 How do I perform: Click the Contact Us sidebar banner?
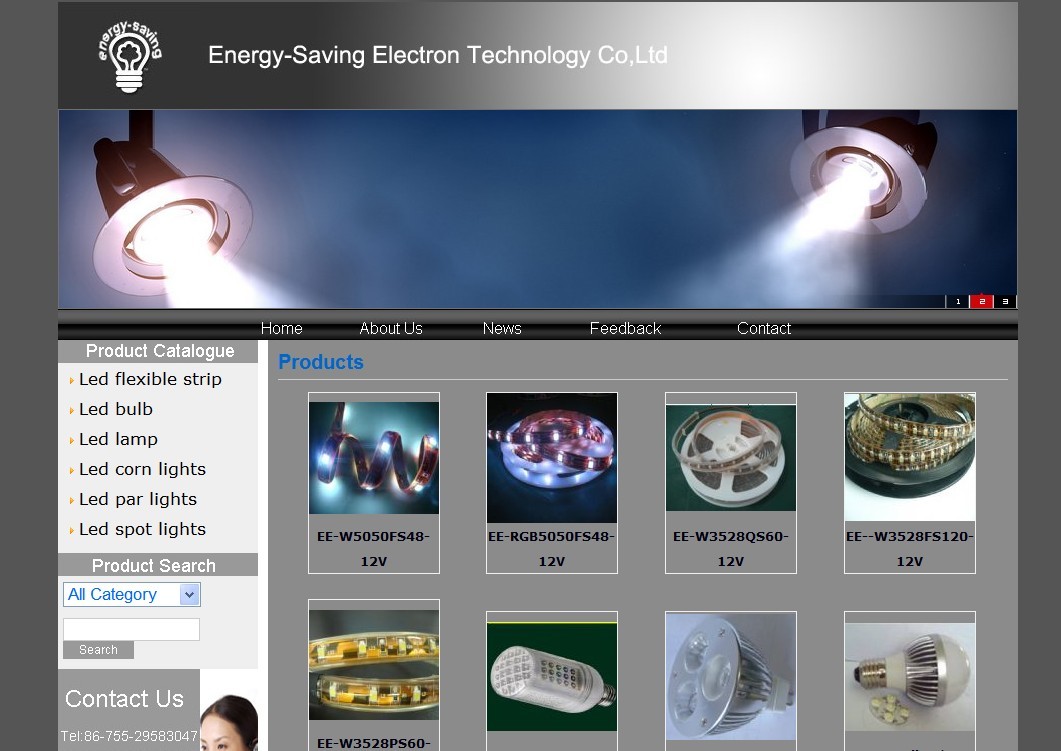(x=125, y=698)
